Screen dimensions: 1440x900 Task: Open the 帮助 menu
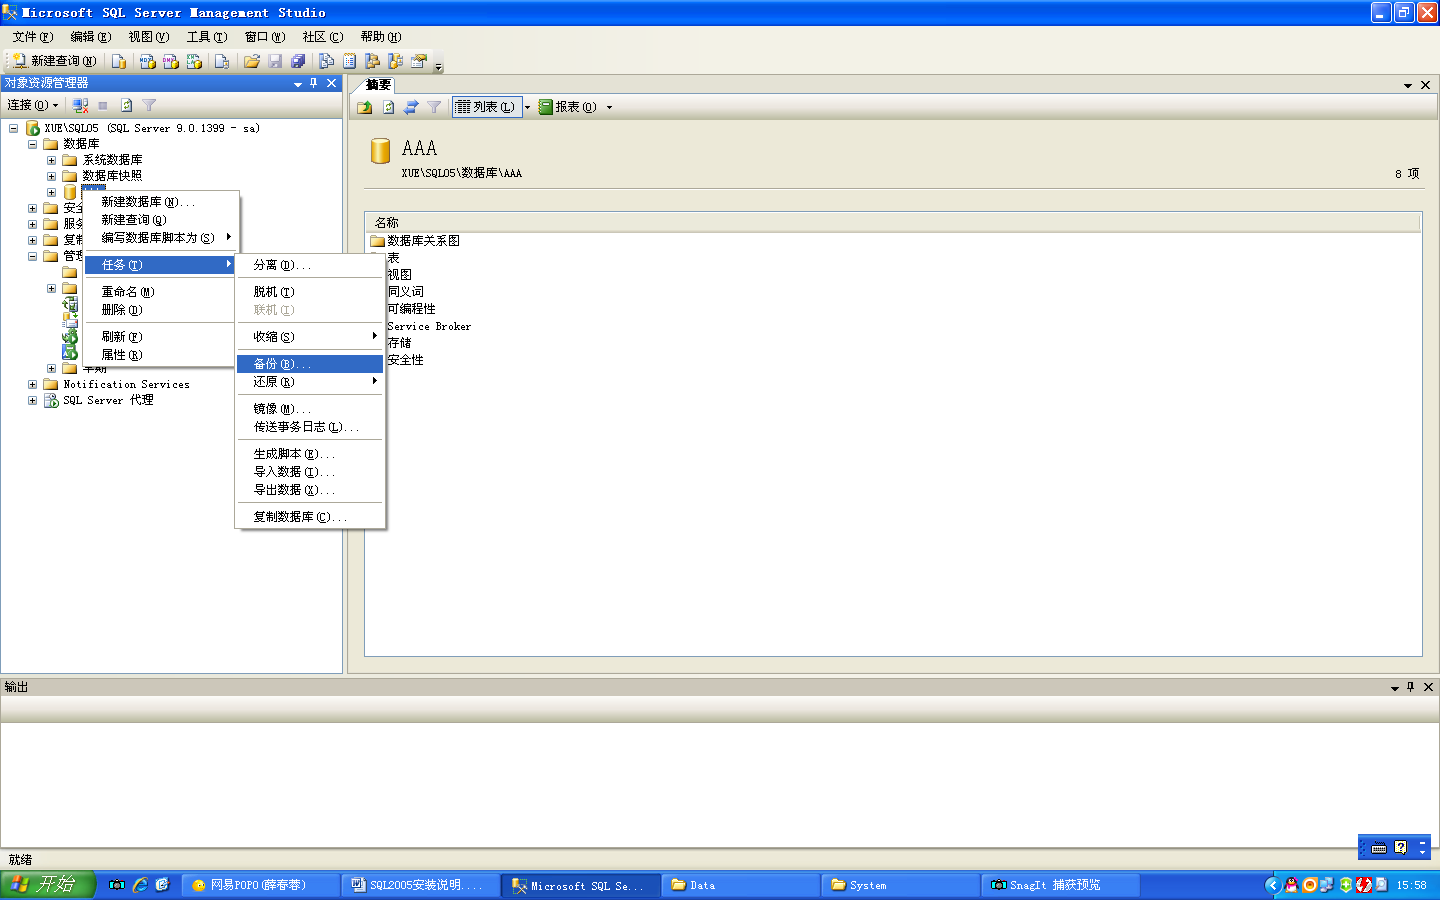coord(381,37)
